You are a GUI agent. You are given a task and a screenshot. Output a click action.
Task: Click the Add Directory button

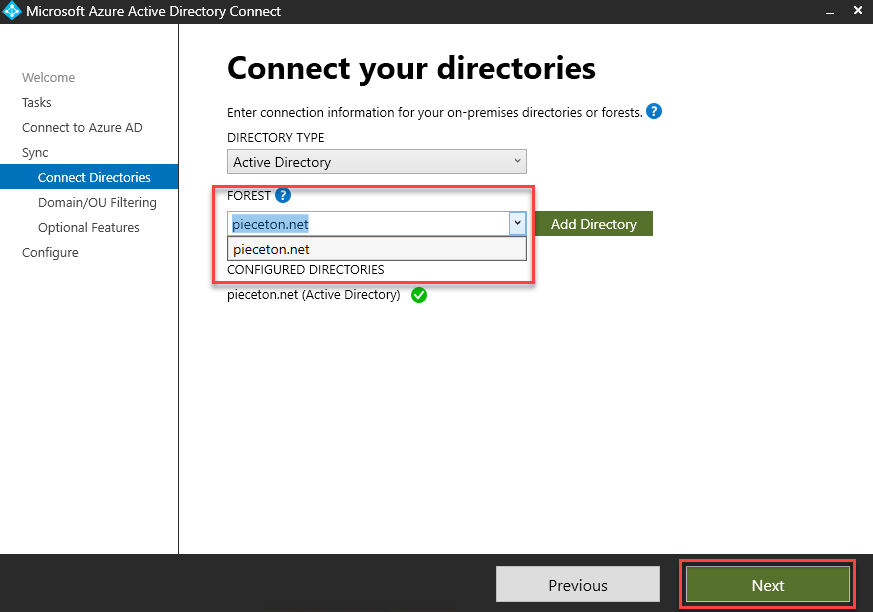tap(594, 223)
